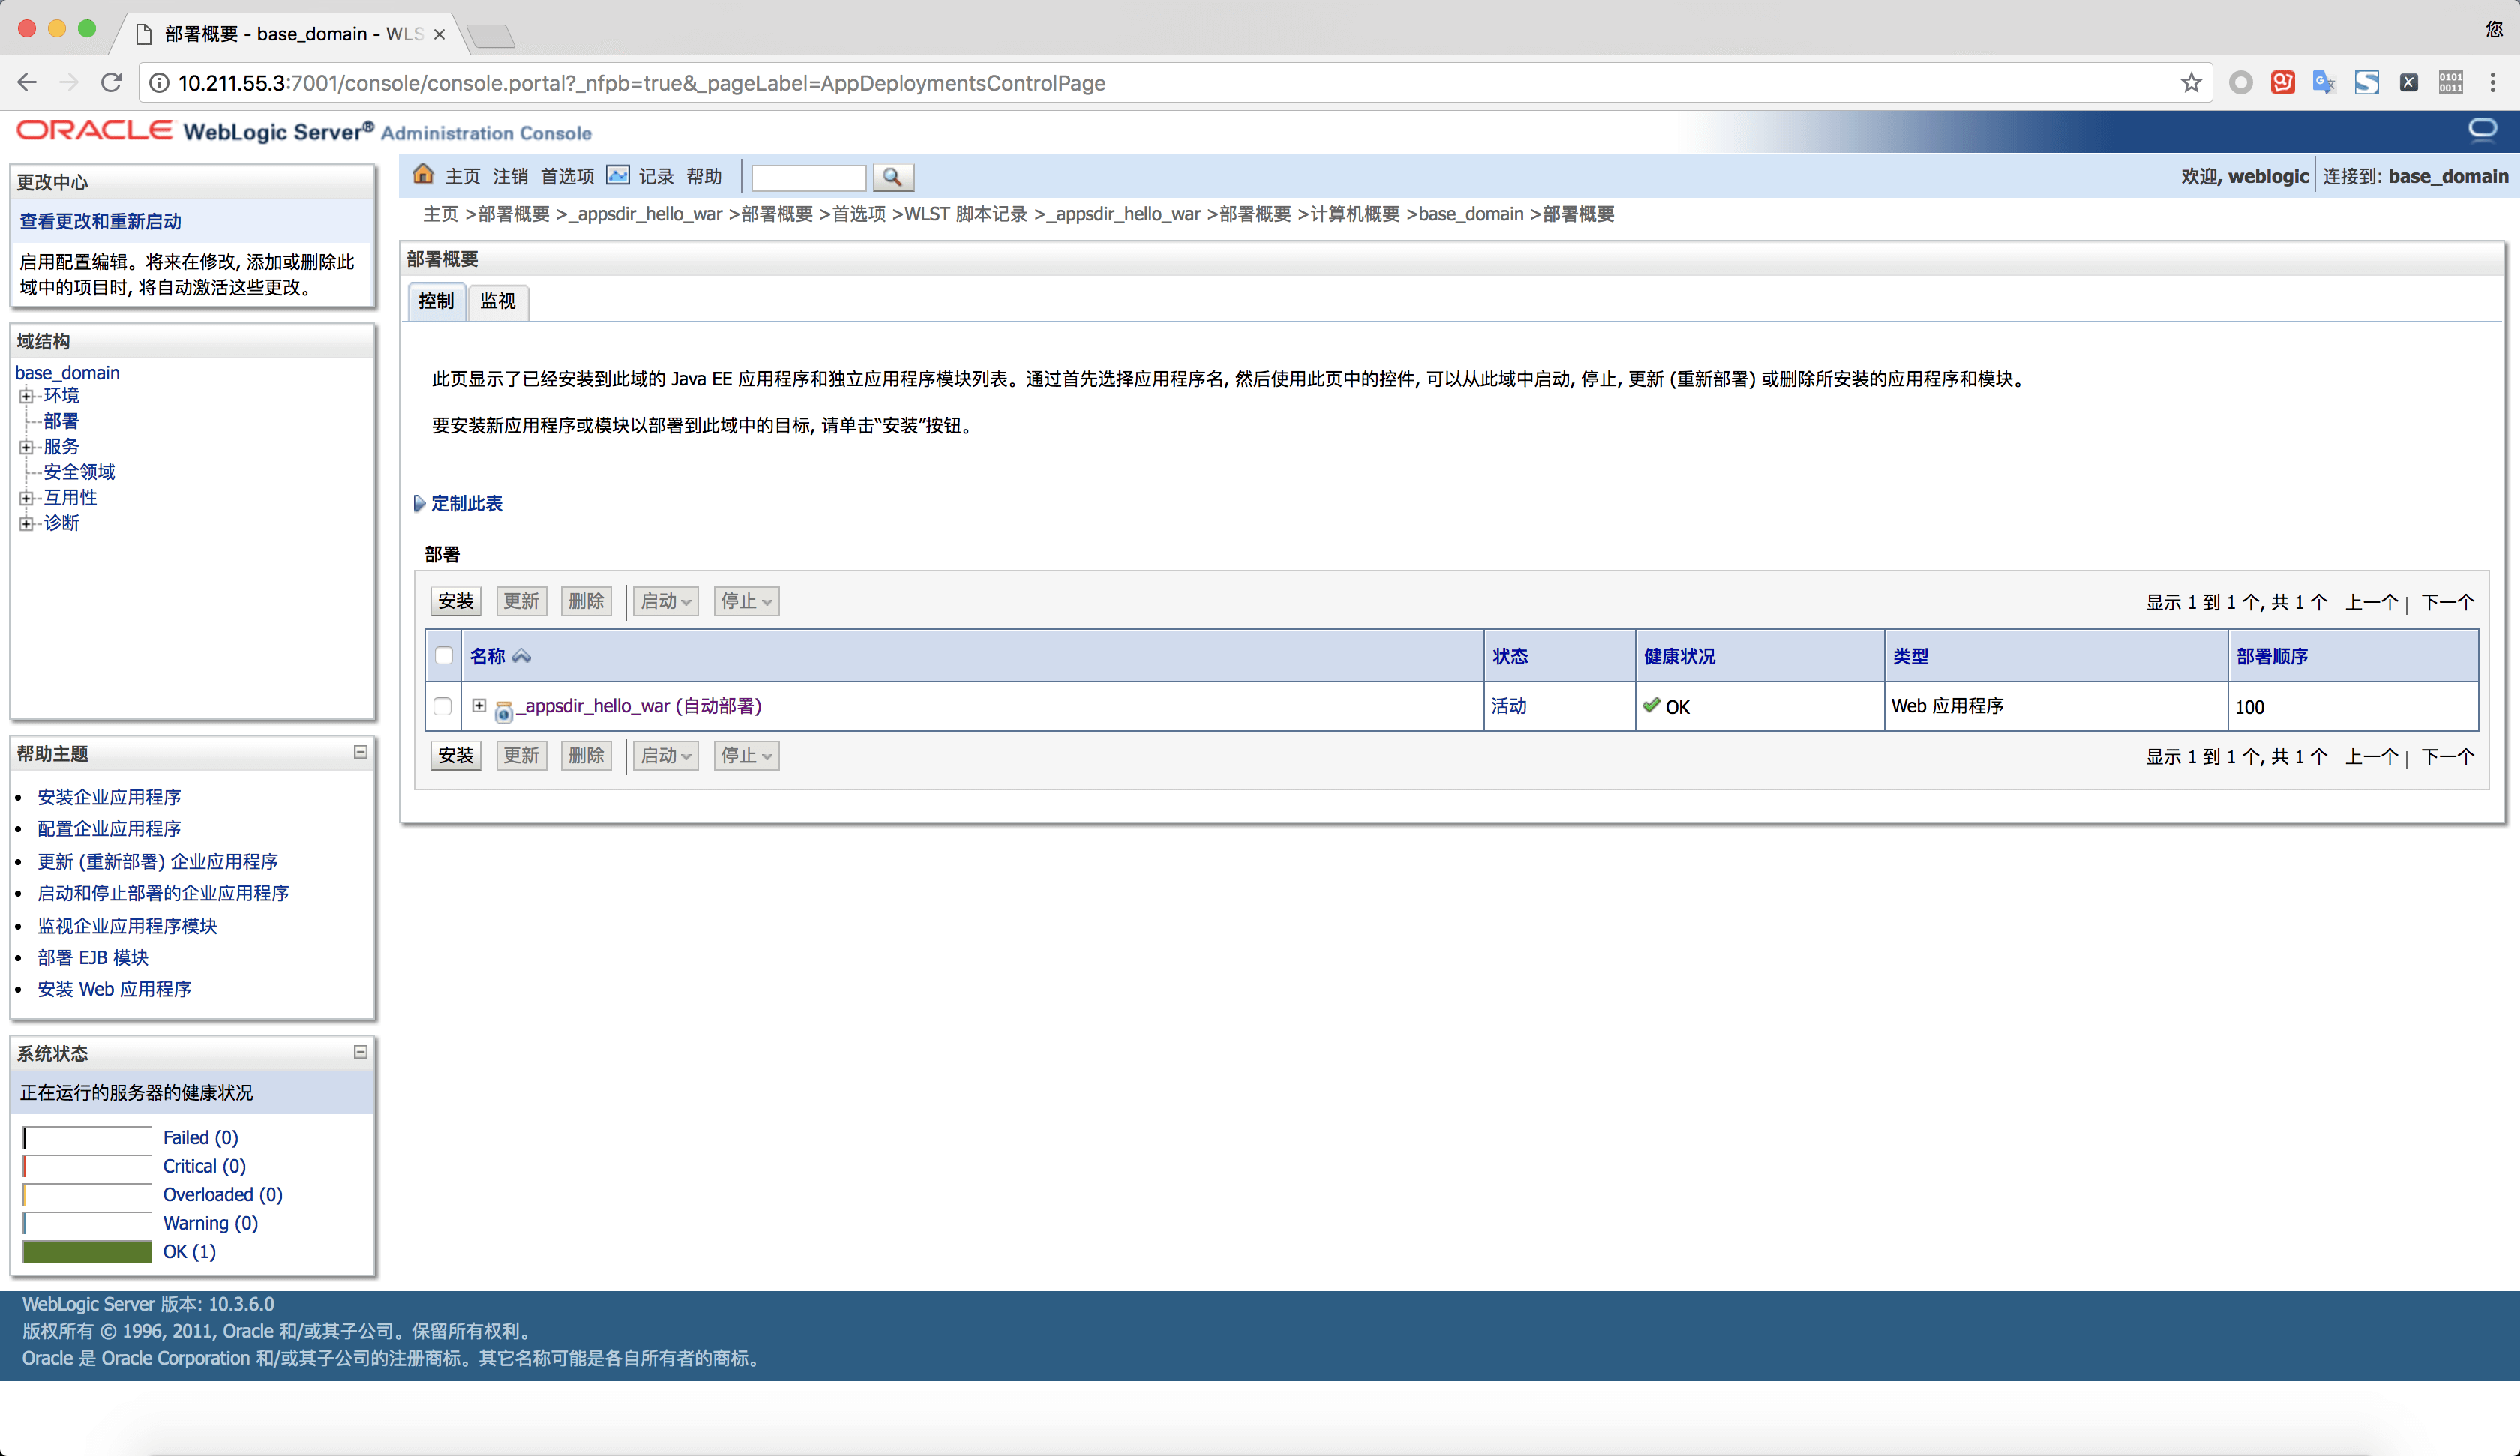Click the browser forward arrow
The height and width of the screenshot is (1456, 2520).
coord(68,83)
